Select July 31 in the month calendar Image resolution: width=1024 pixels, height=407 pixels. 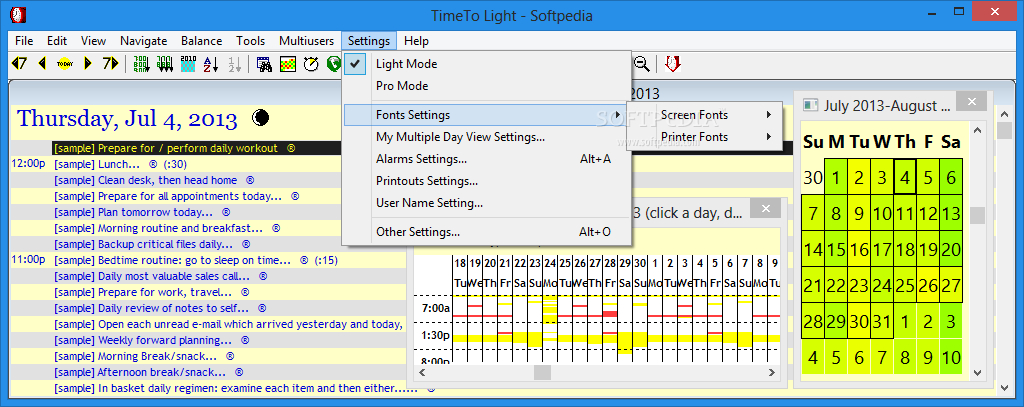coord(882,321)
